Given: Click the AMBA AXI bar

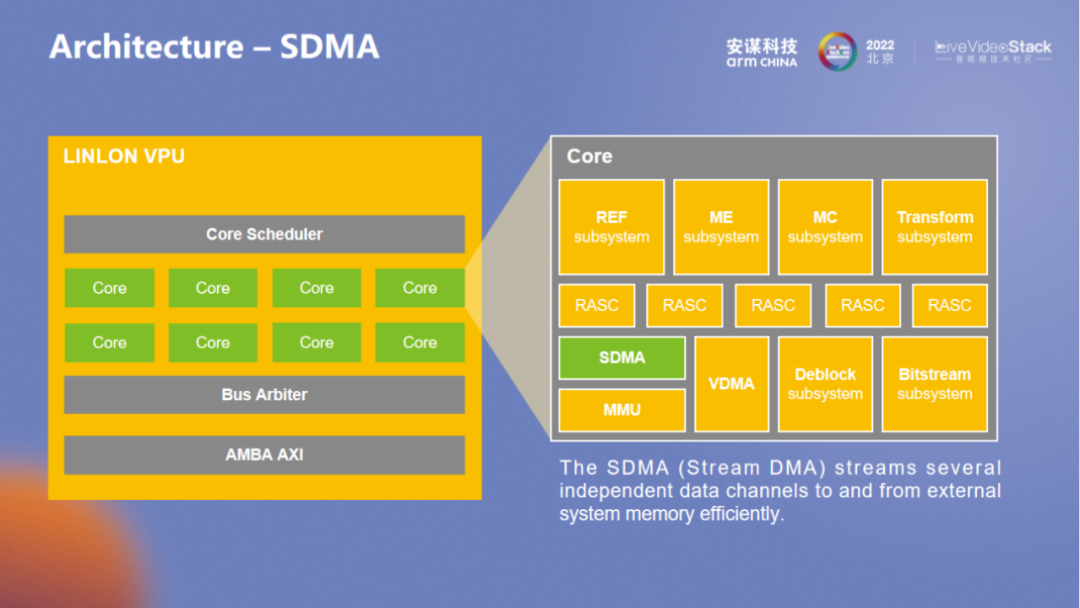Looking at the screenshot, I should click(x=264, y=455).
